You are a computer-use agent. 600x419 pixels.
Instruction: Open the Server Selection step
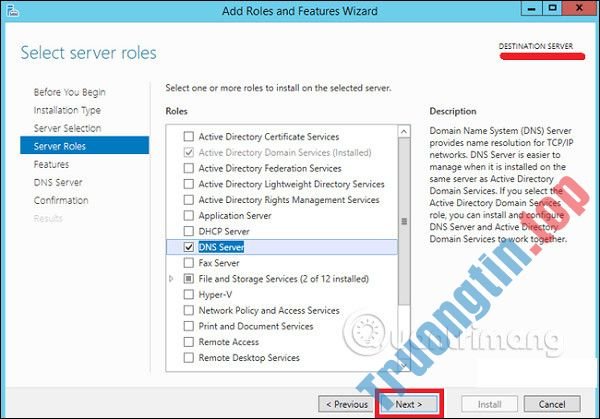(67, 128)
